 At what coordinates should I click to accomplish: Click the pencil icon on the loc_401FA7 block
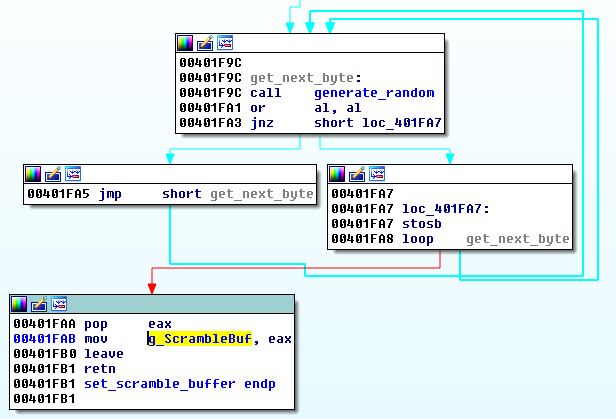click(x=357, y=174)
